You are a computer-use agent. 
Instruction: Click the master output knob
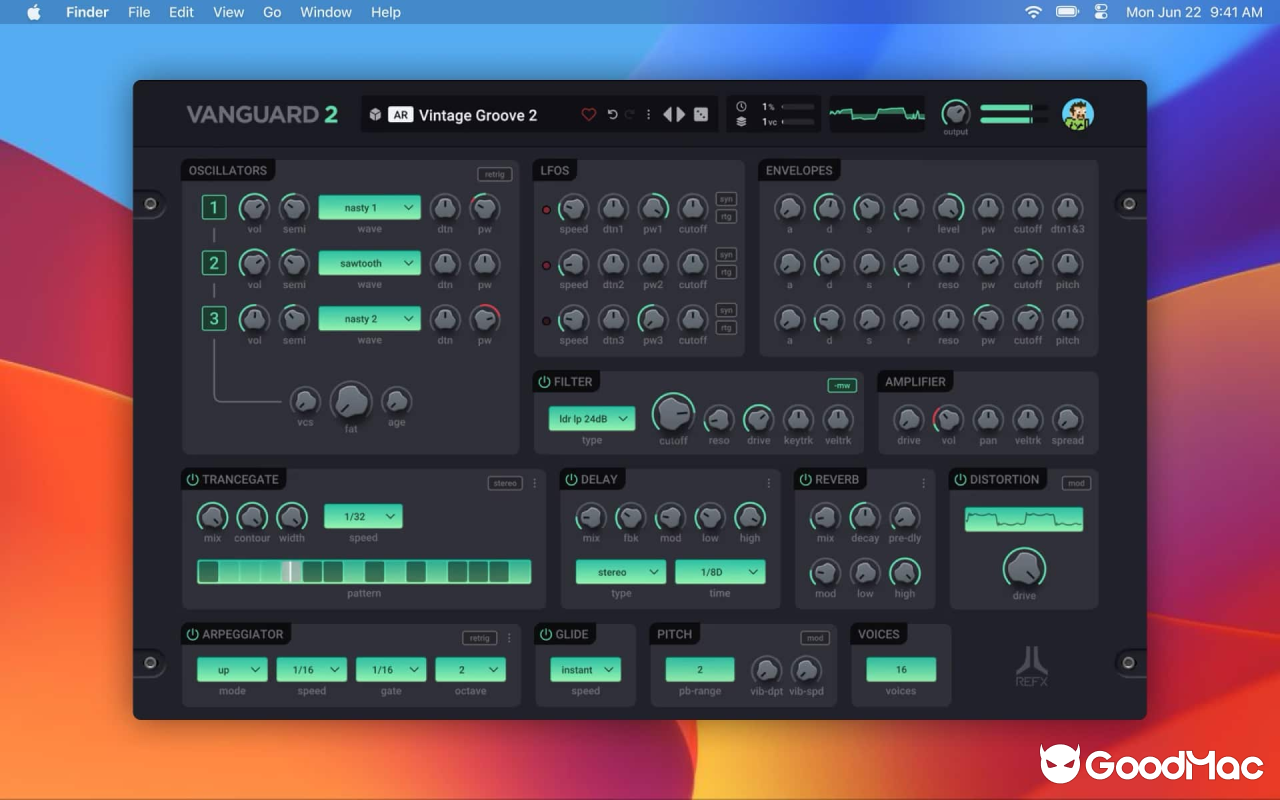956,113
